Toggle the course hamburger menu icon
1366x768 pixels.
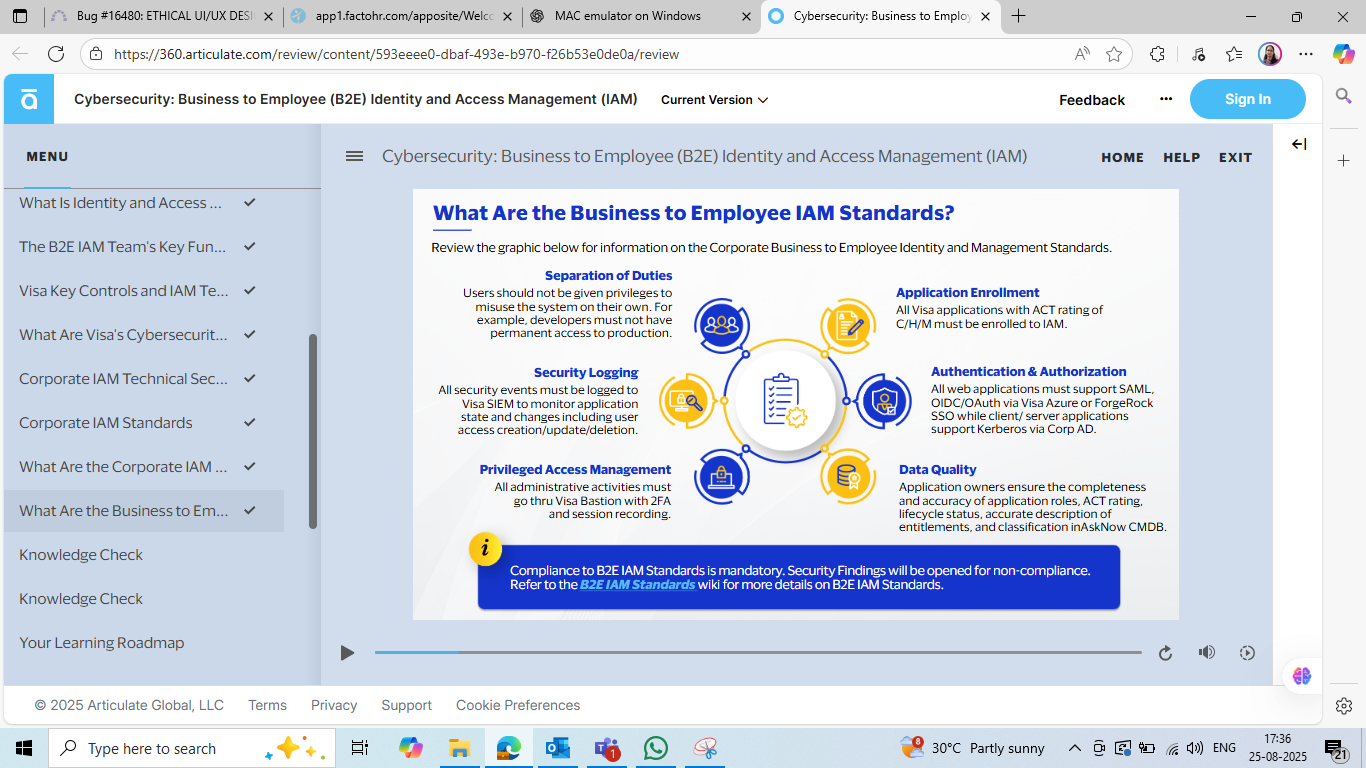click(354, 156)
